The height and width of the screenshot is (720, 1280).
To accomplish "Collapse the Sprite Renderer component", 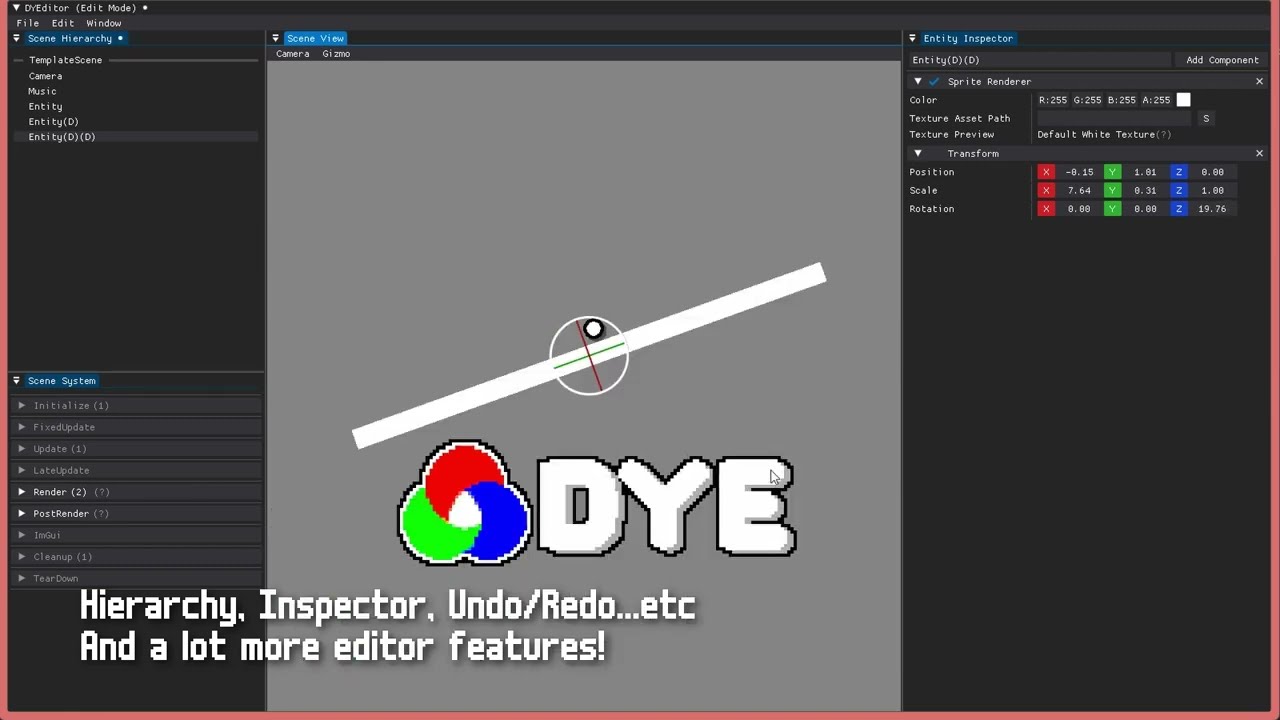I will point(918,81).
